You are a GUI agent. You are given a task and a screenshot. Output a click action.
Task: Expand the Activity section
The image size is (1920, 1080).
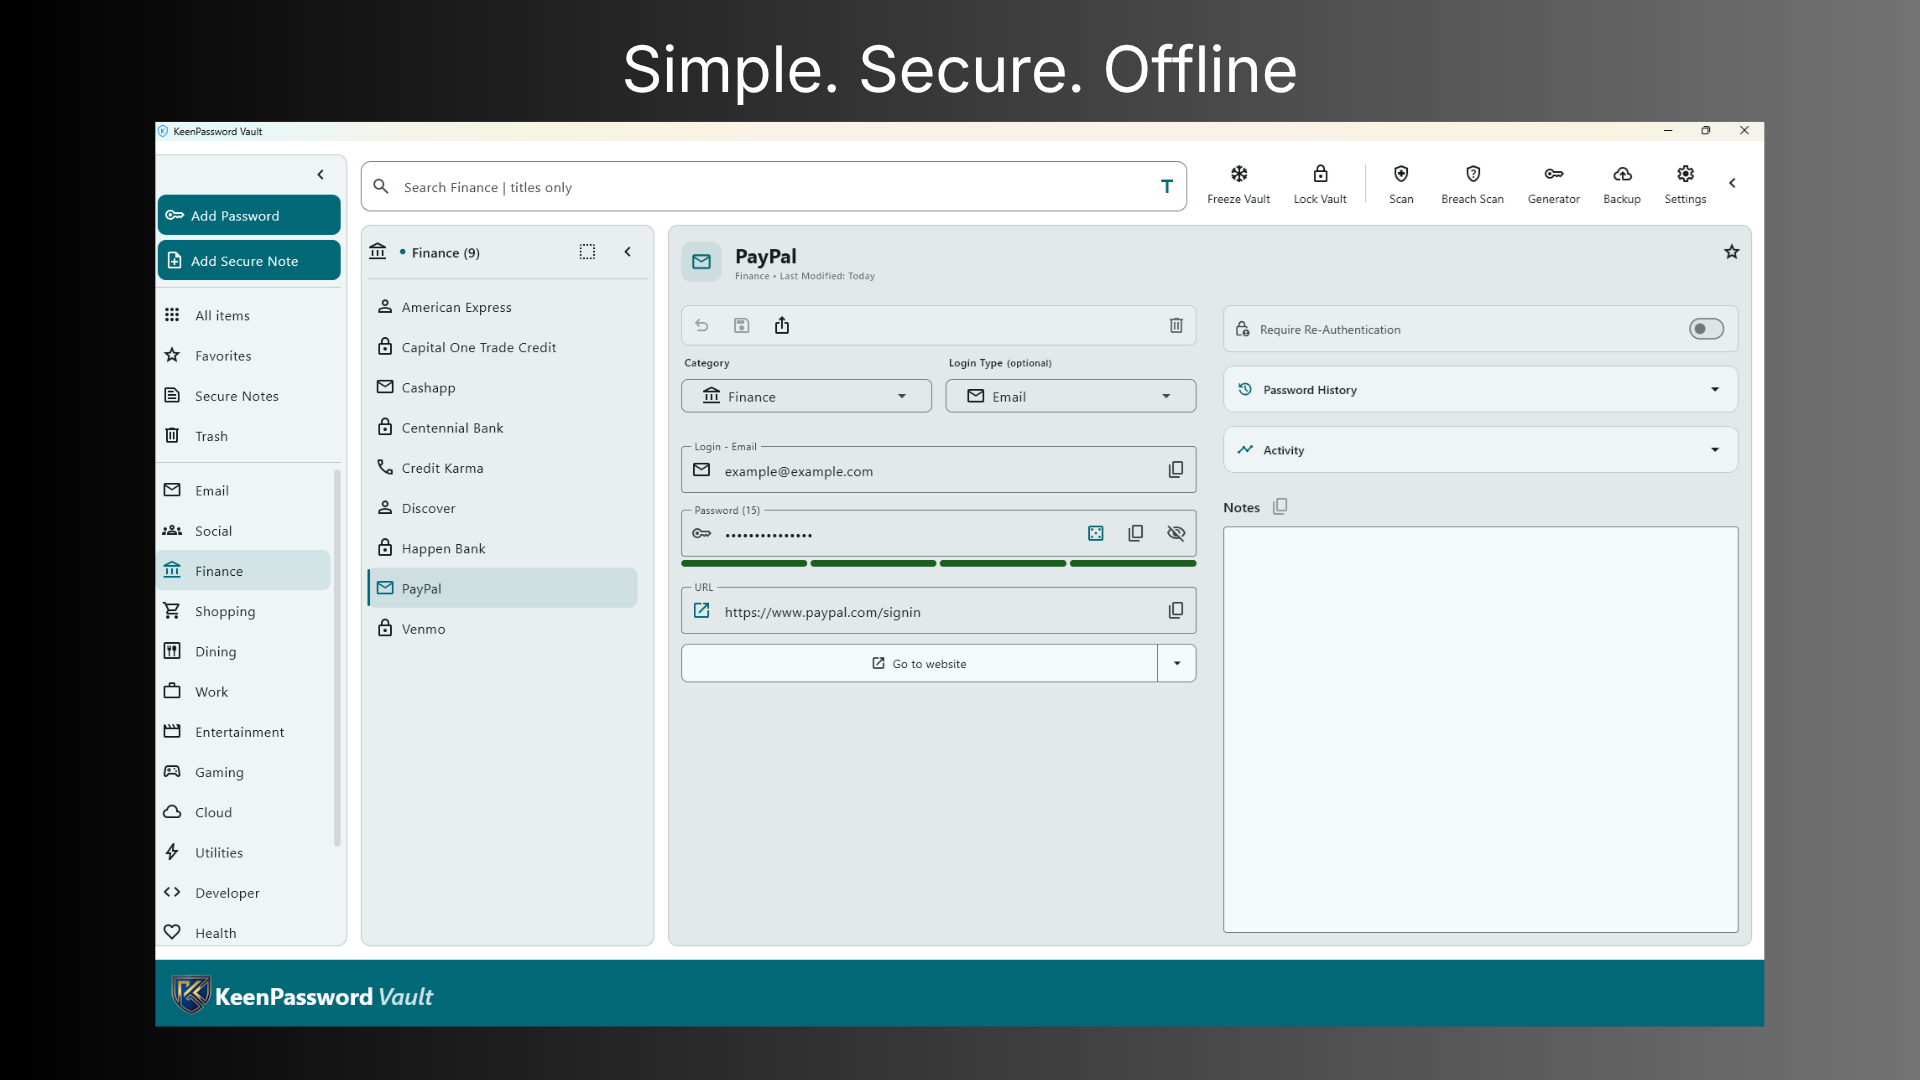coord(1480,450)
